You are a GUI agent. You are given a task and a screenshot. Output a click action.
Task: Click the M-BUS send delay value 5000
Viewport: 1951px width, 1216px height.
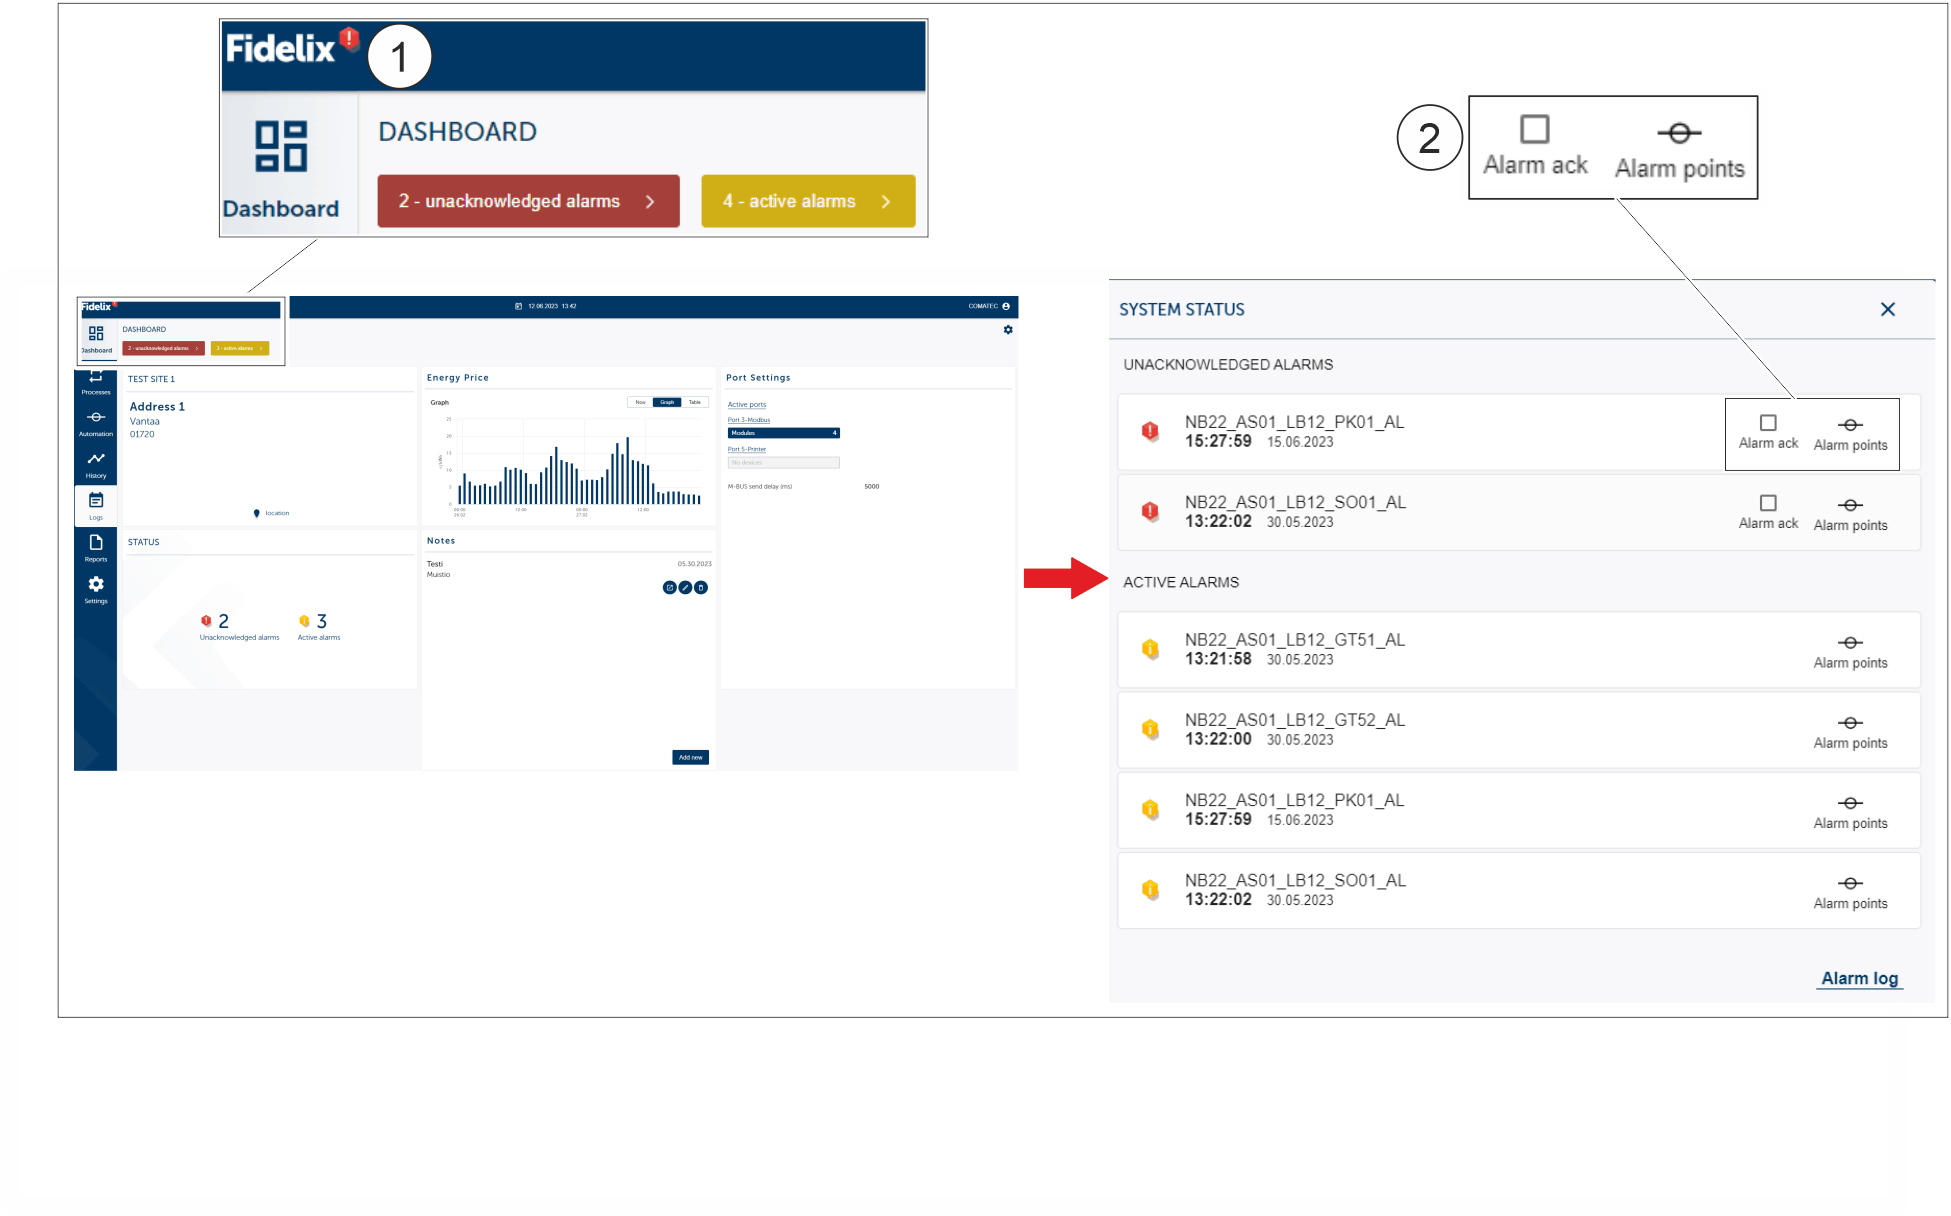click(x=872, y=486)
